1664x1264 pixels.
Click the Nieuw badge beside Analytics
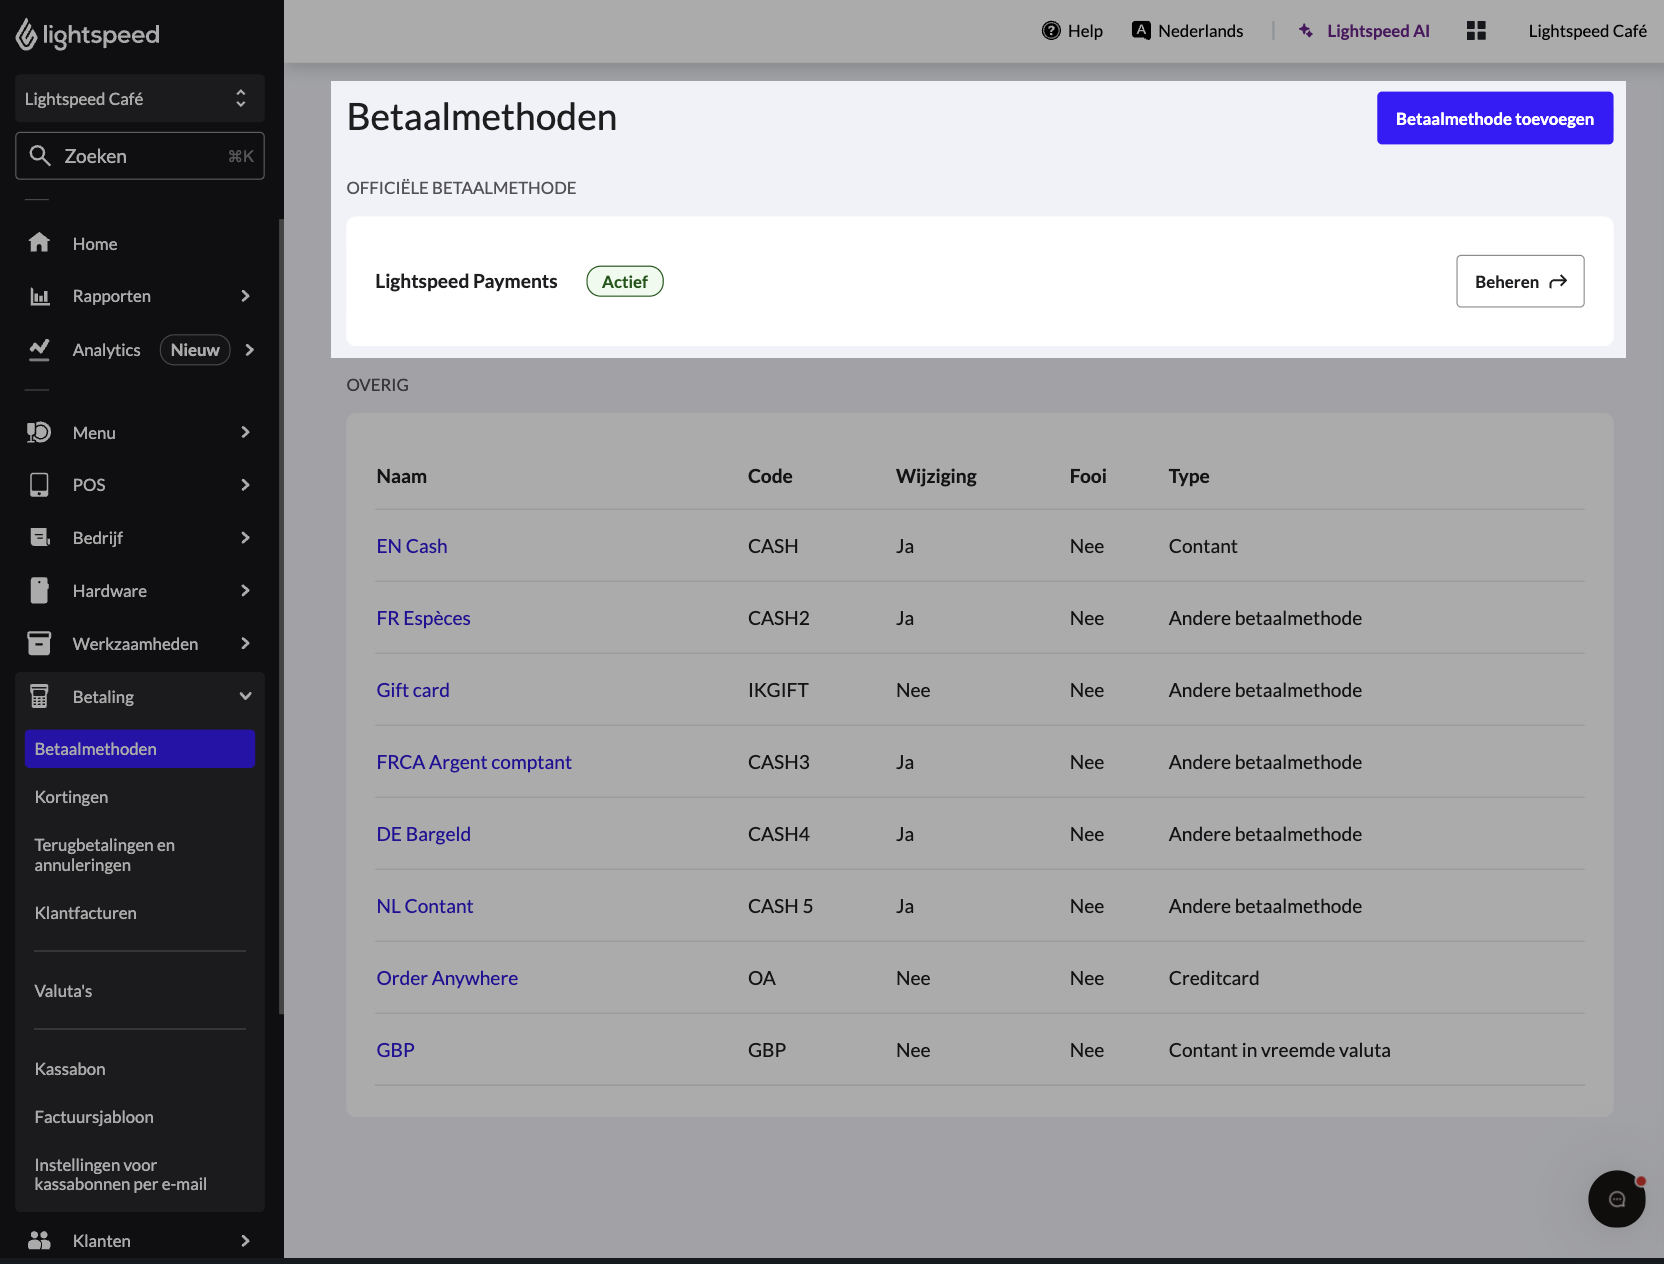[x=195, y=350]
